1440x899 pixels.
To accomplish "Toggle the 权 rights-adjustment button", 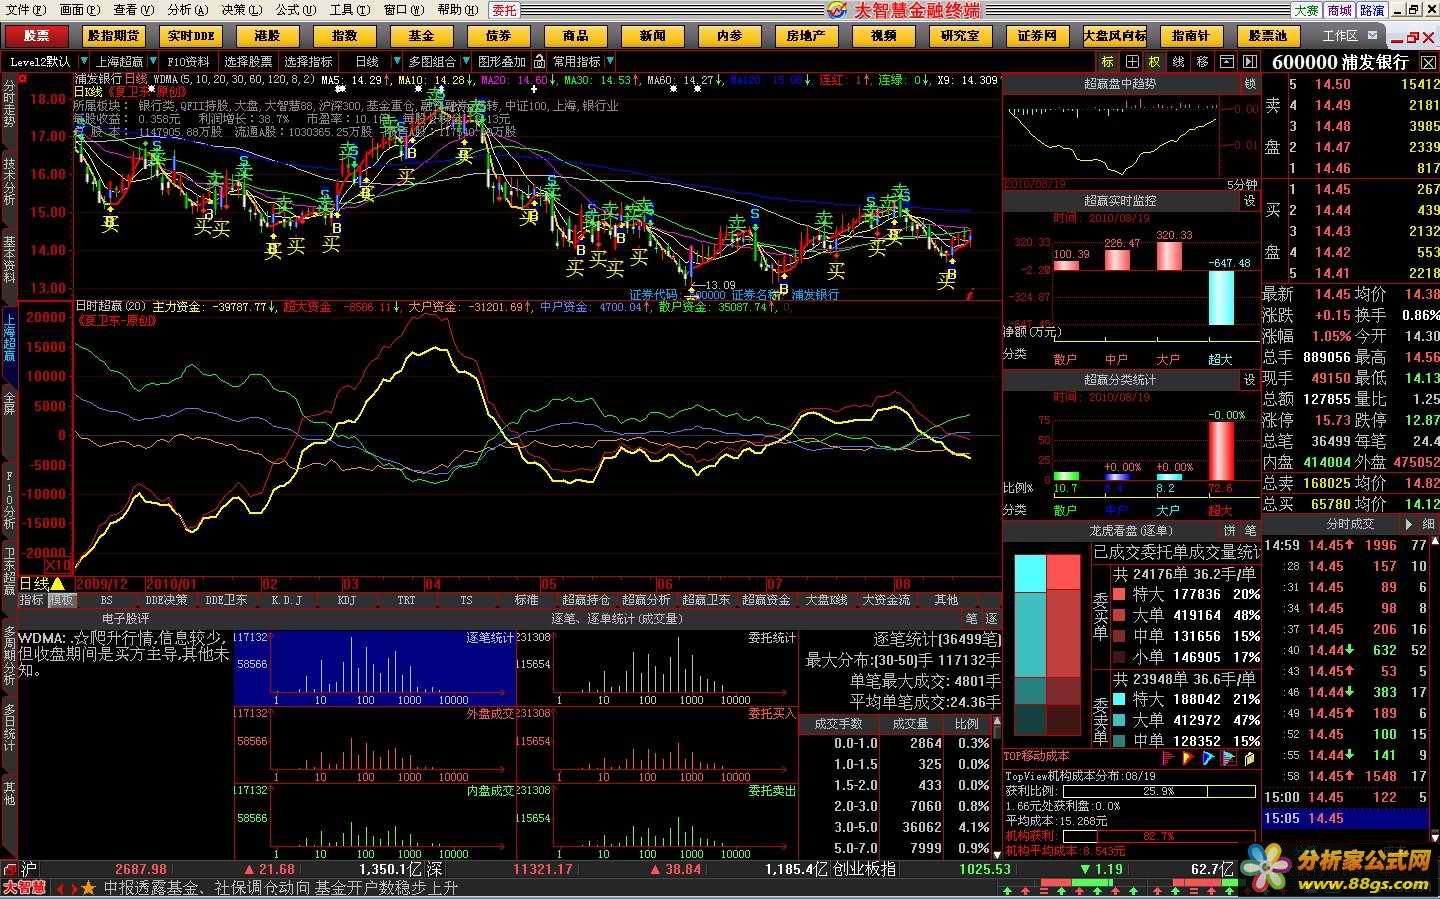I will [1155, 62].
